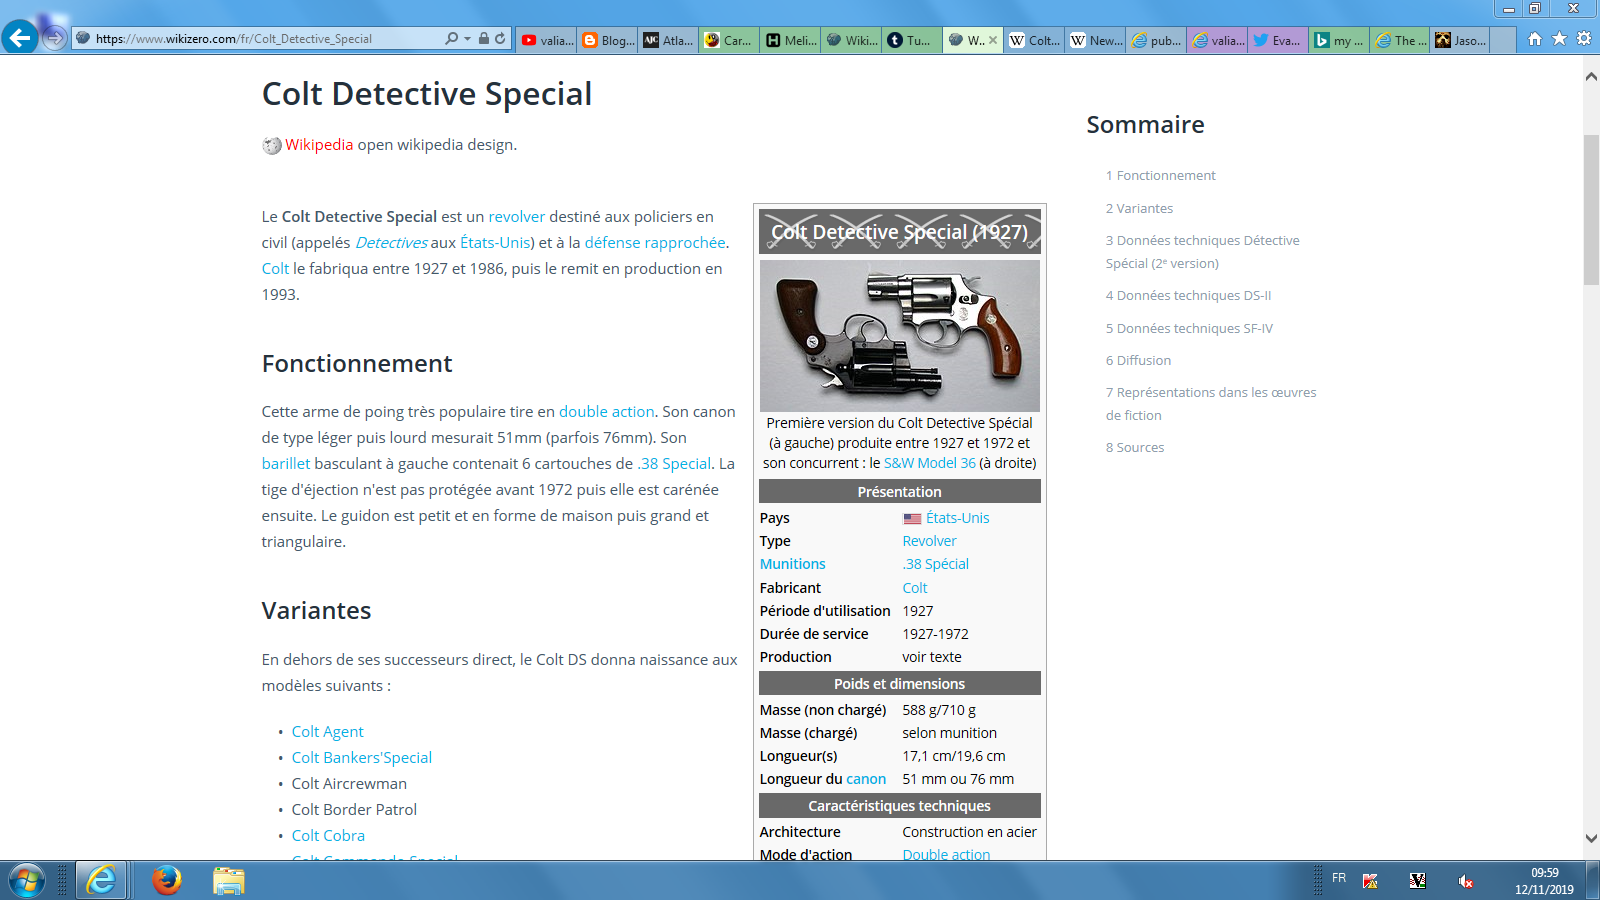Open the 'Colt Agent' list link
The image size is (1600, 900).
coord(327,731)
